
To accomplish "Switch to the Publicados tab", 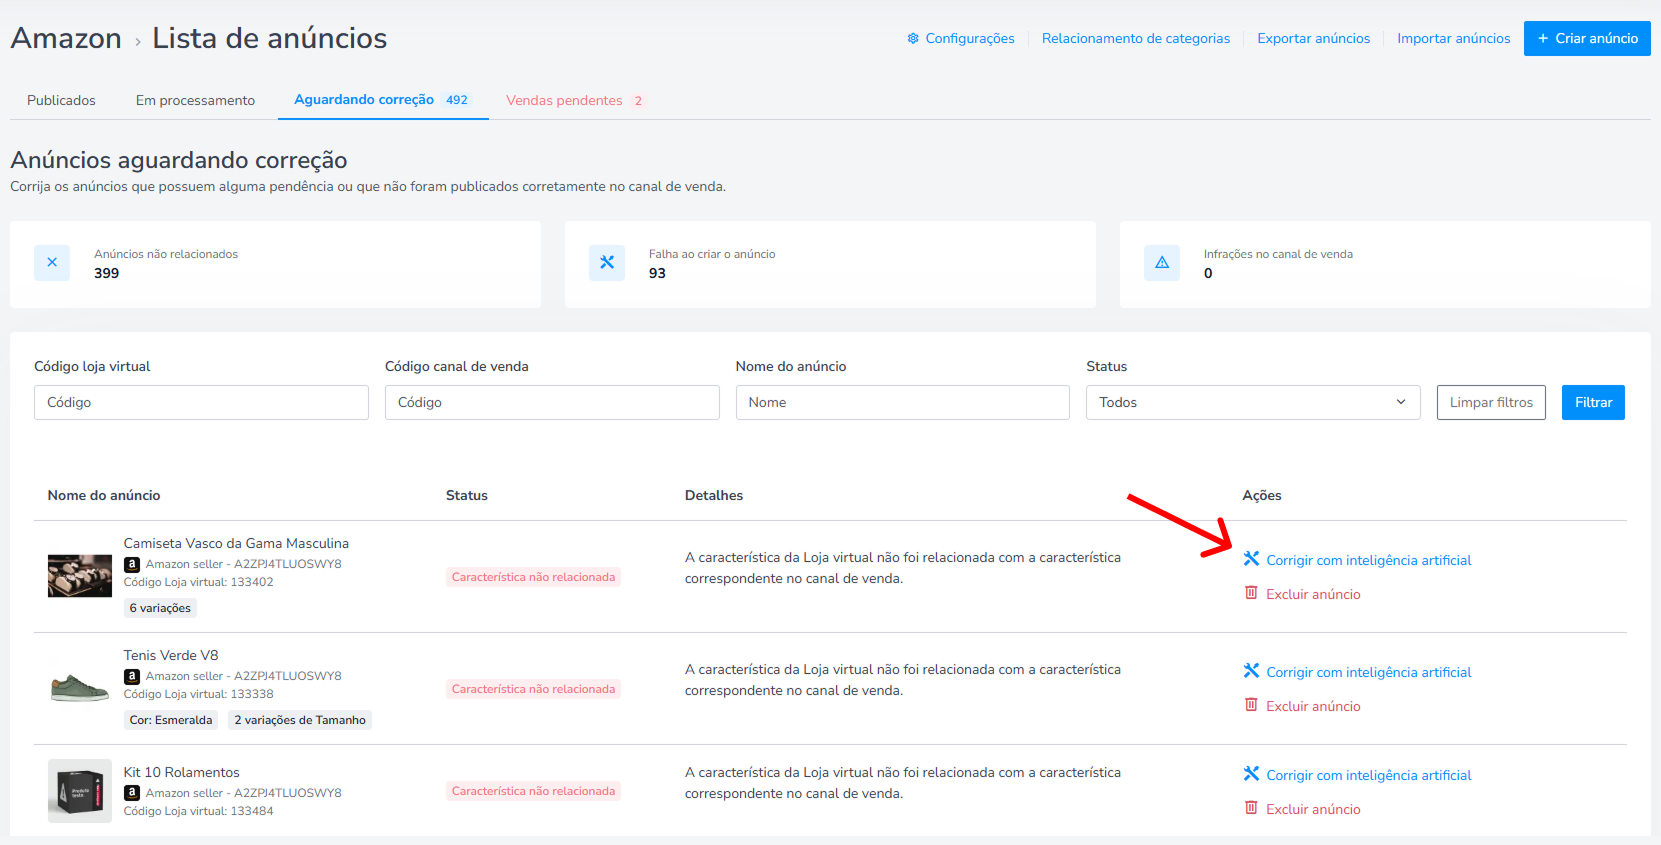I will [x=61, y=100].
